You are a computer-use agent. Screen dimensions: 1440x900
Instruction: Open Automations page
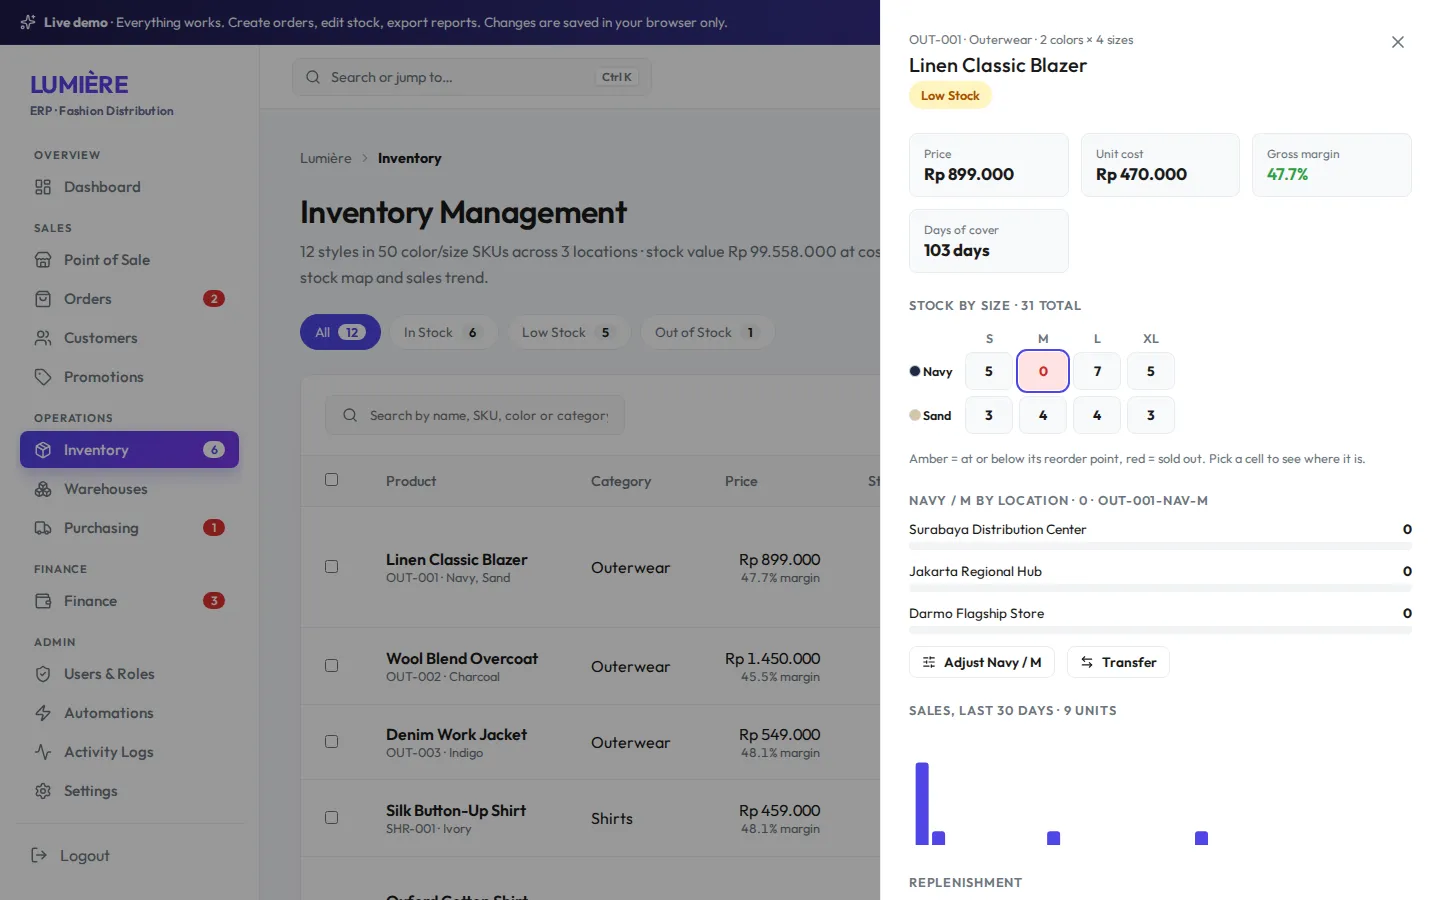(x=129, y=713)
